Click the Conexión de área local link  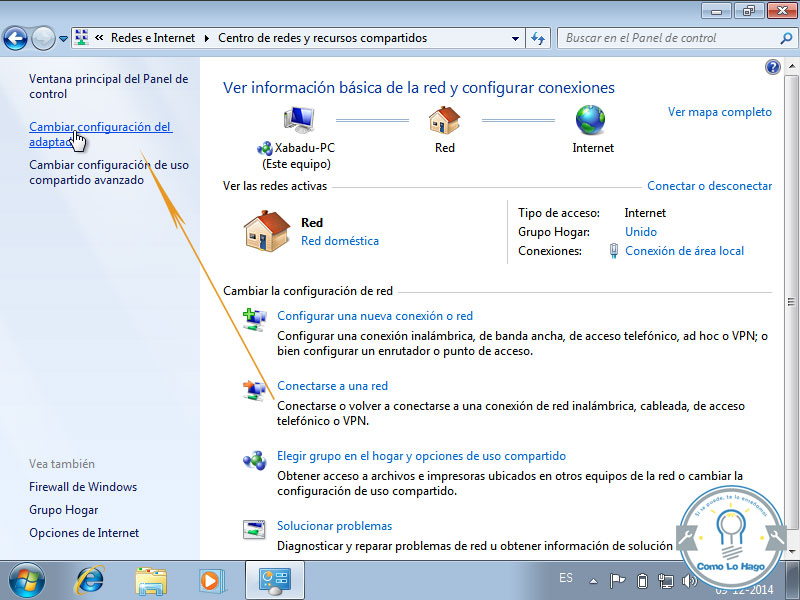pyautogui.click(x=684, y=251)
